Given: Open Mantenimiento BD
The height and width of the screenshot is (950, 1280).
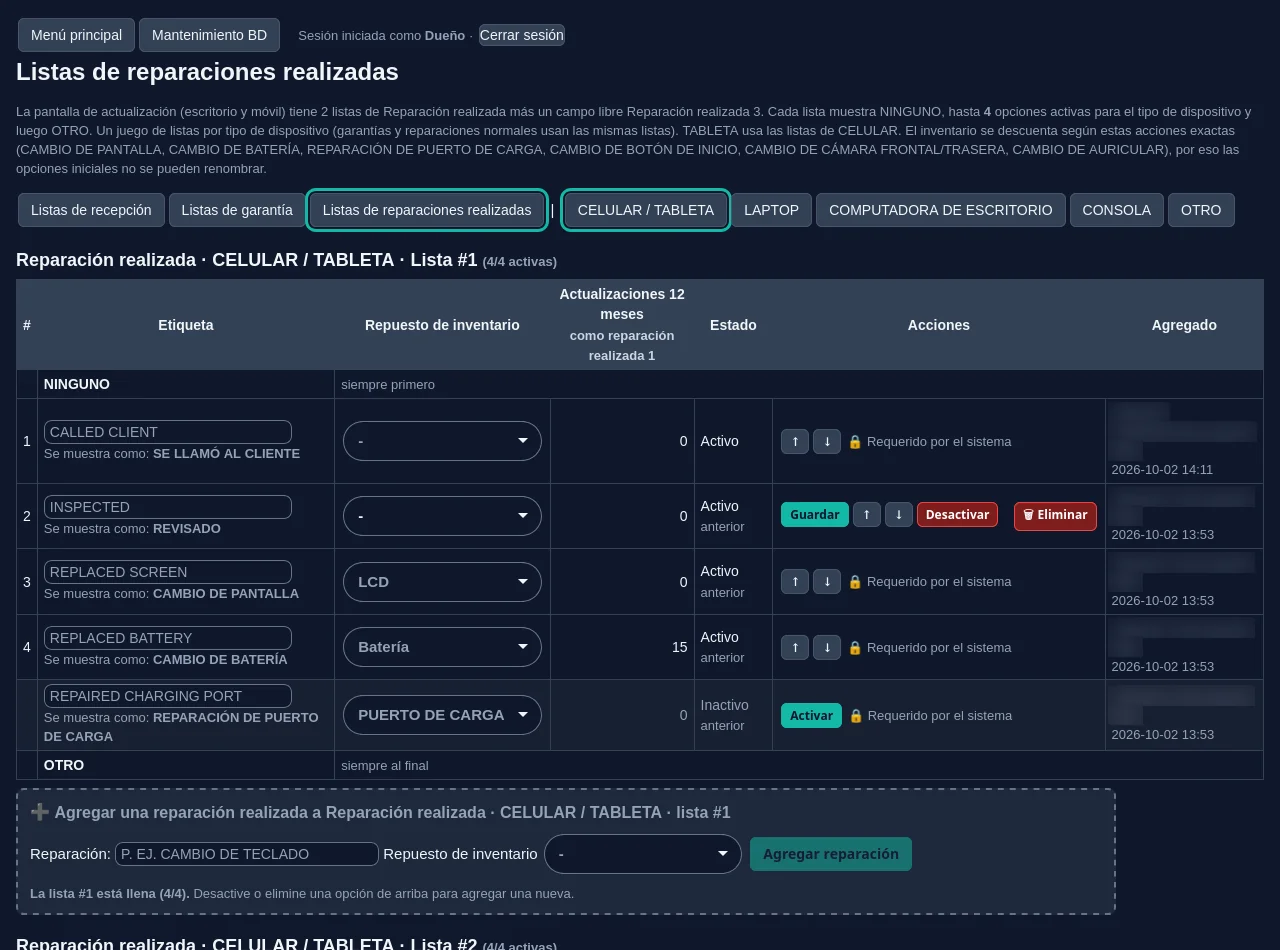Looking at the screenshot, I should pyautogui.click(x=209, y=35).
